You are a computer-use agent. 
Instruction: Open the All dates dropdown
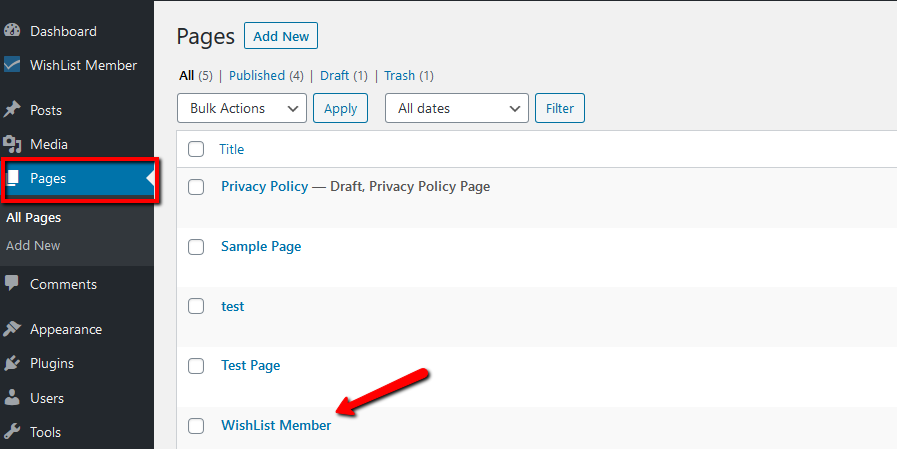click(x=457, y=108)
